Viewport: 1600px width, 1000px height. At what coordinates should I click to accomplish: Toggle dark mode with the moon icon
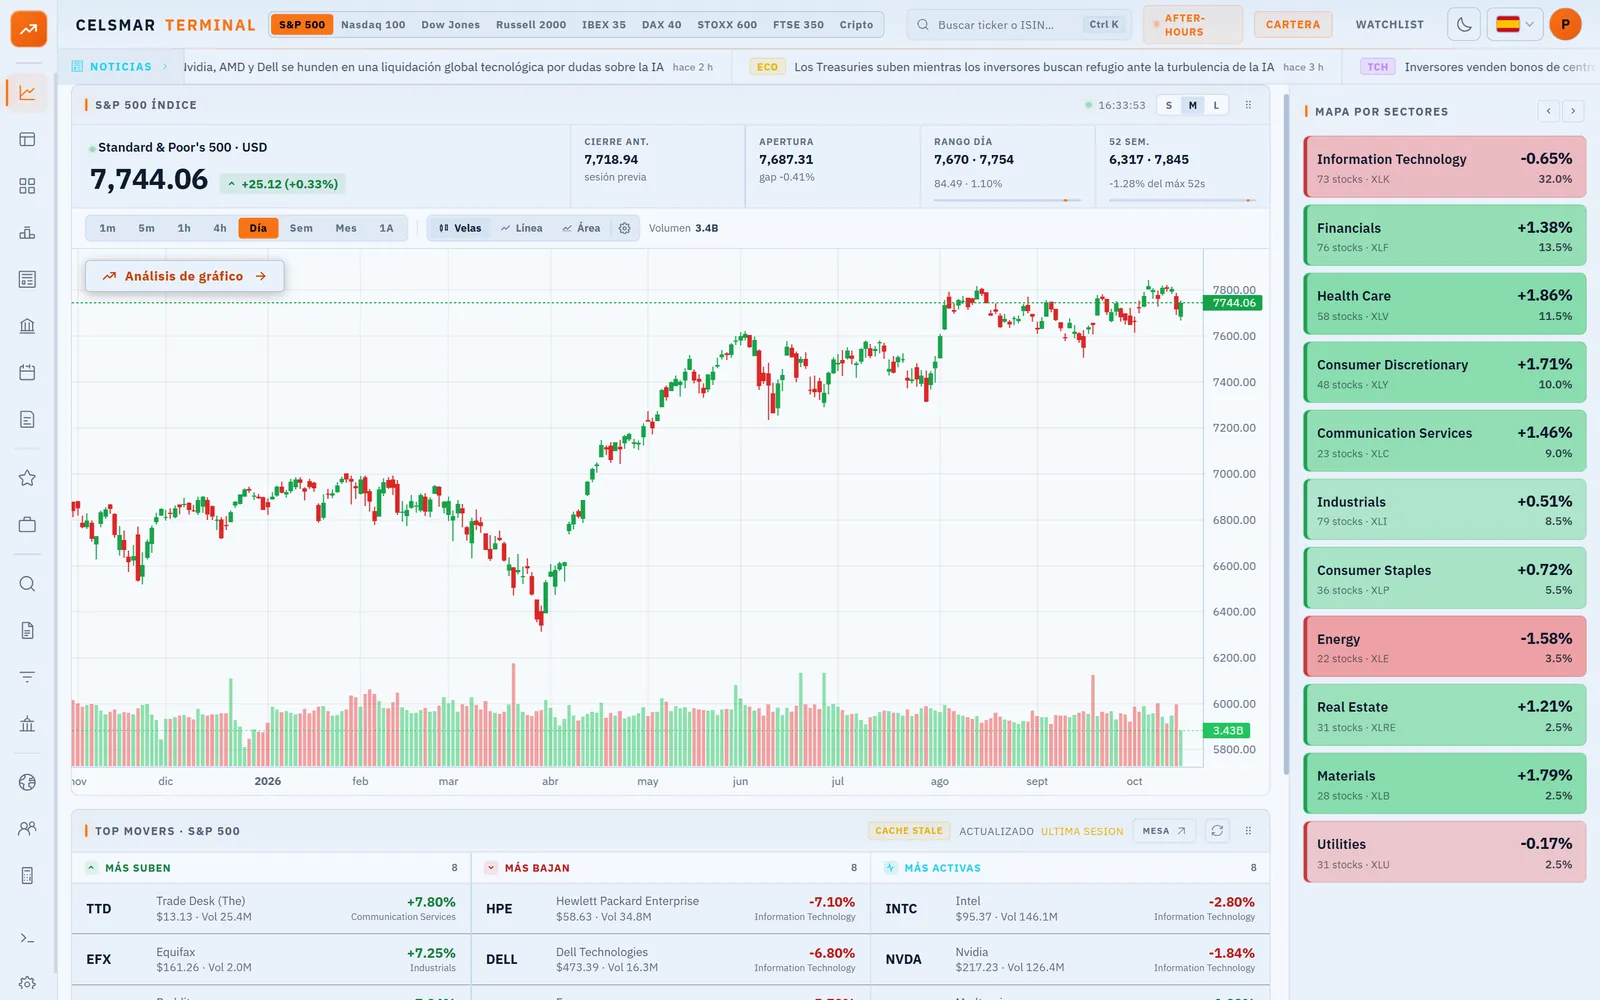tap(1464, 25)
